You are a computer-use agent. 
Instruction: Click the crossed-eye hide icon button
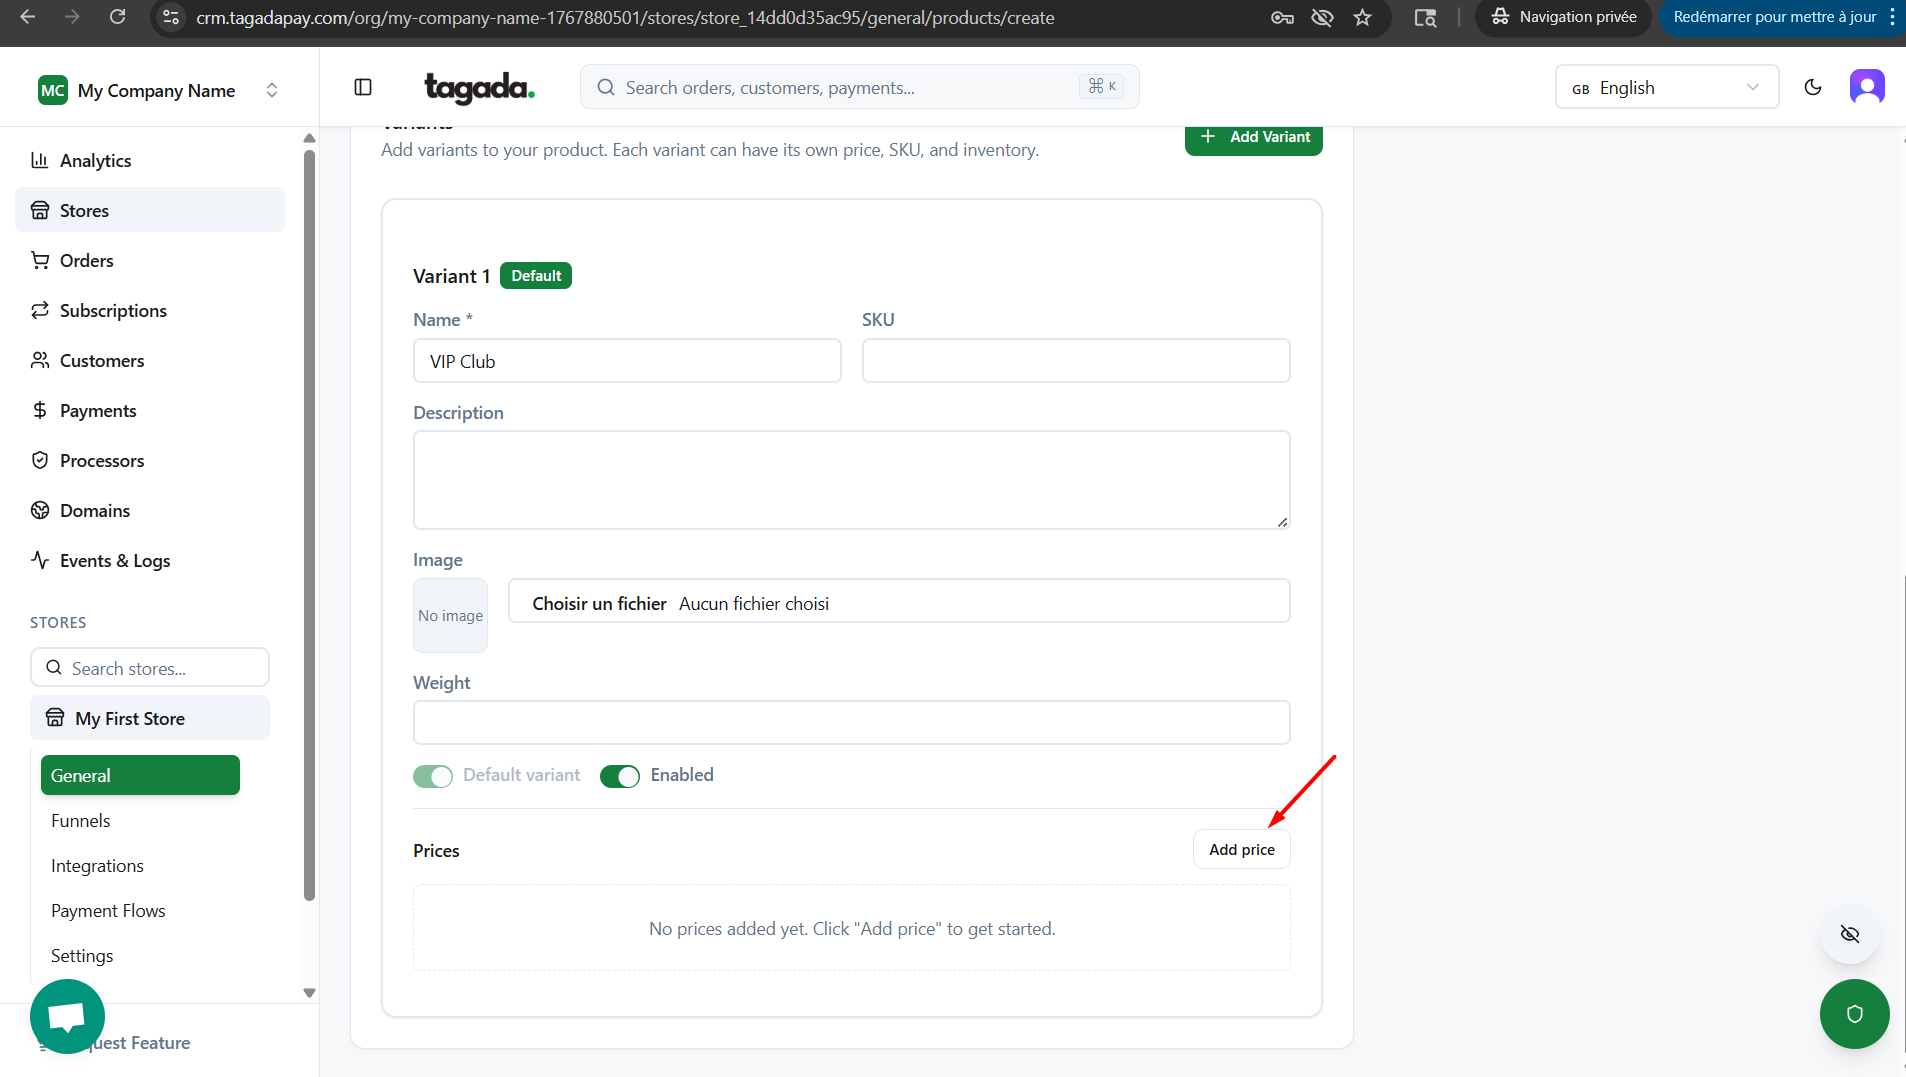coord(1849,934)
